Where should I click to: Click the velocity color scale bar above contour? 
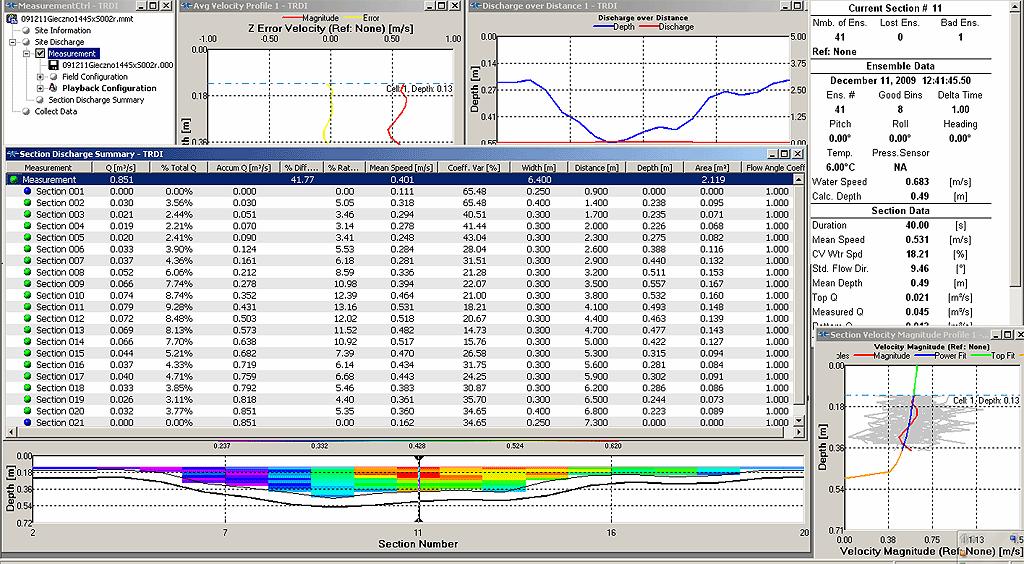[418, 441]
